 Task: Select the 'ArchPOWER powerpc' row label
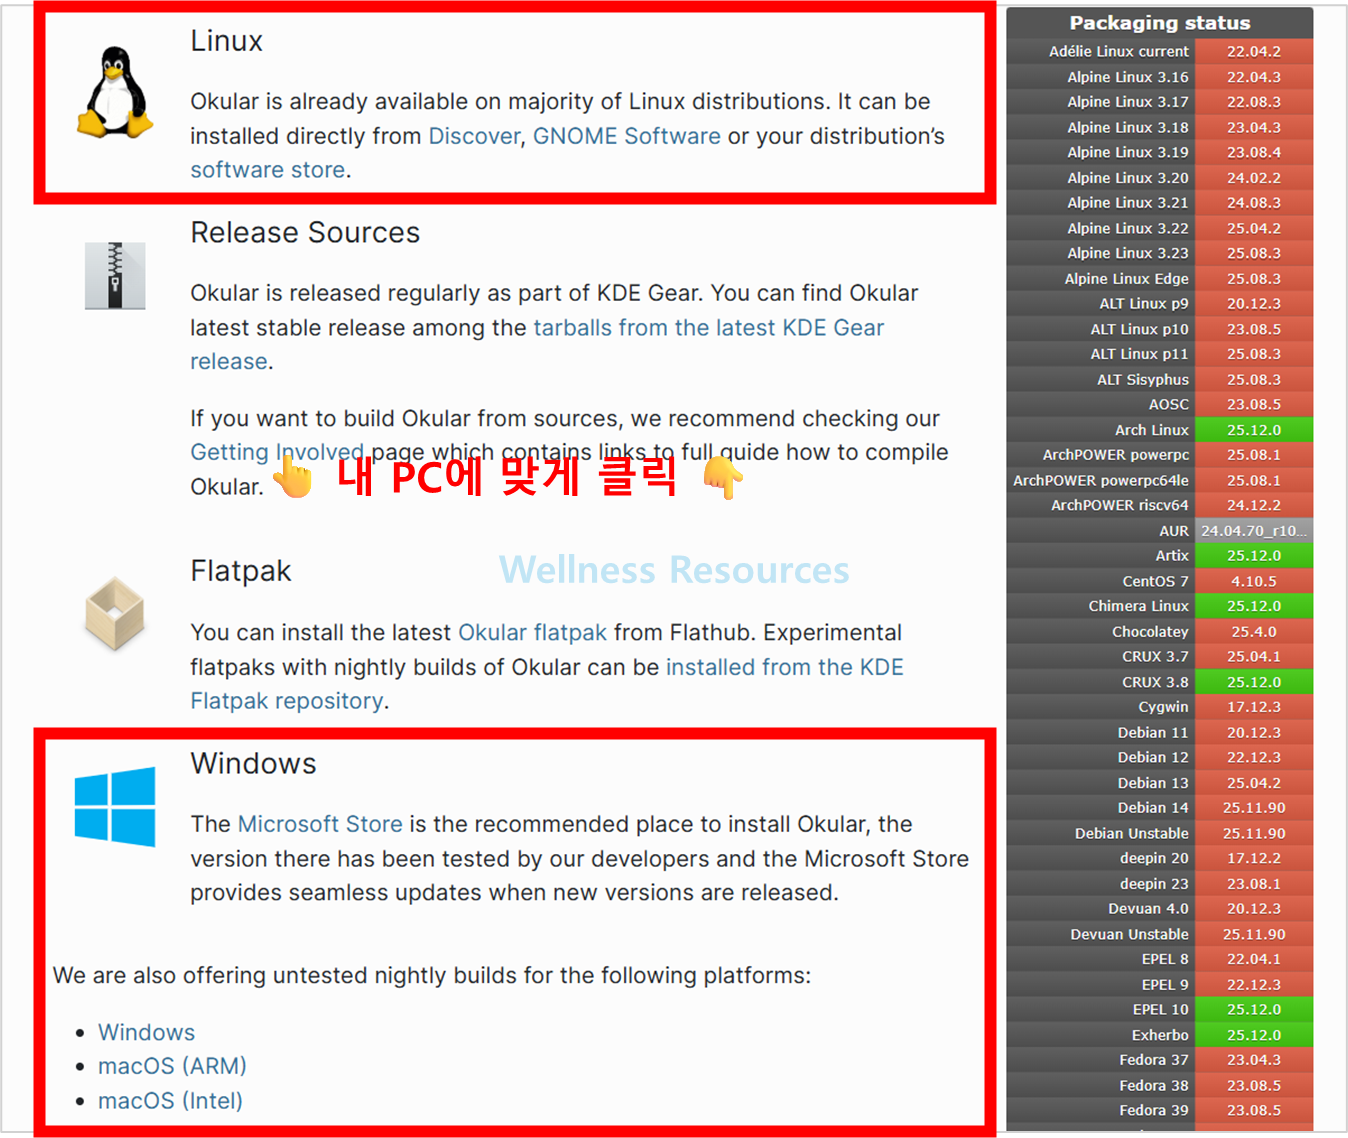(x=1116, y=455)
